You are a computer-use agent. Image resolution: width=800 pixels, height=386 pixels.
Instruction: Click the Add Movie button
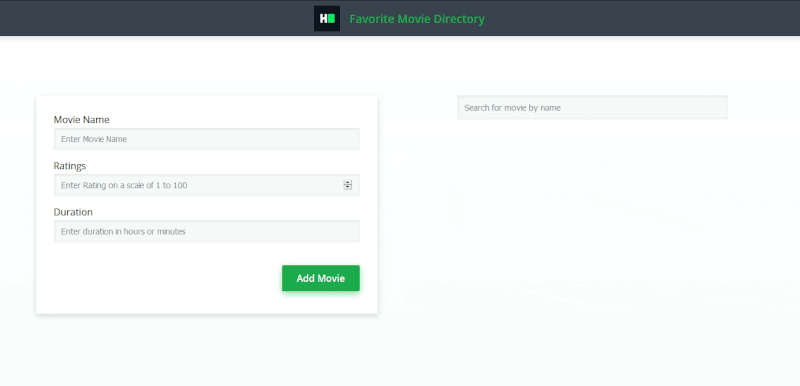pos(321,278)
